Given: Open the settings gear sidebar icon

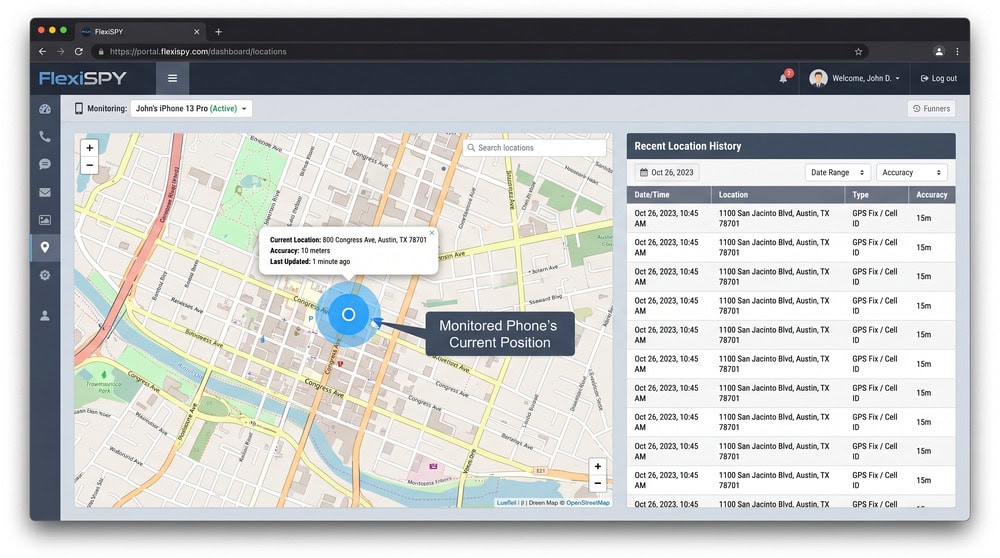Looking at the screenshot, I should pyautogui.click(x=45, y=275).
